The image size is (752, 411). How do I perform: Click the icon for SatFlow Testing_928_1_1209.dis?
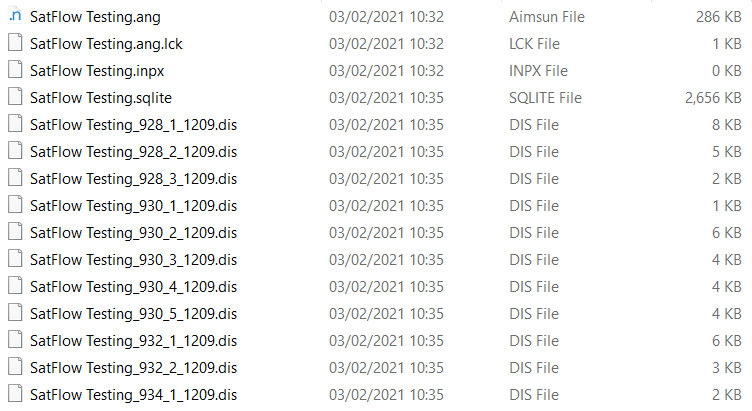pos(14,125)
